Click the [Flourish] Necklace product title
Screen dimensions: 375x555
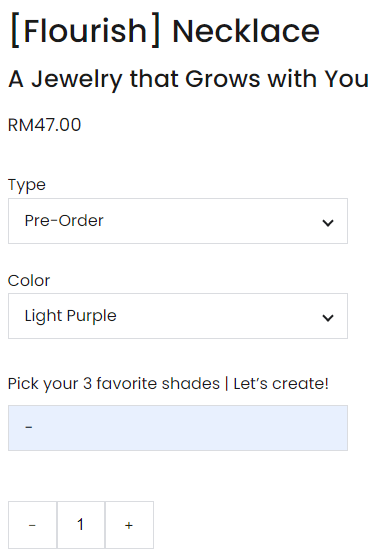pyautogui.click(x=165, y=31)
